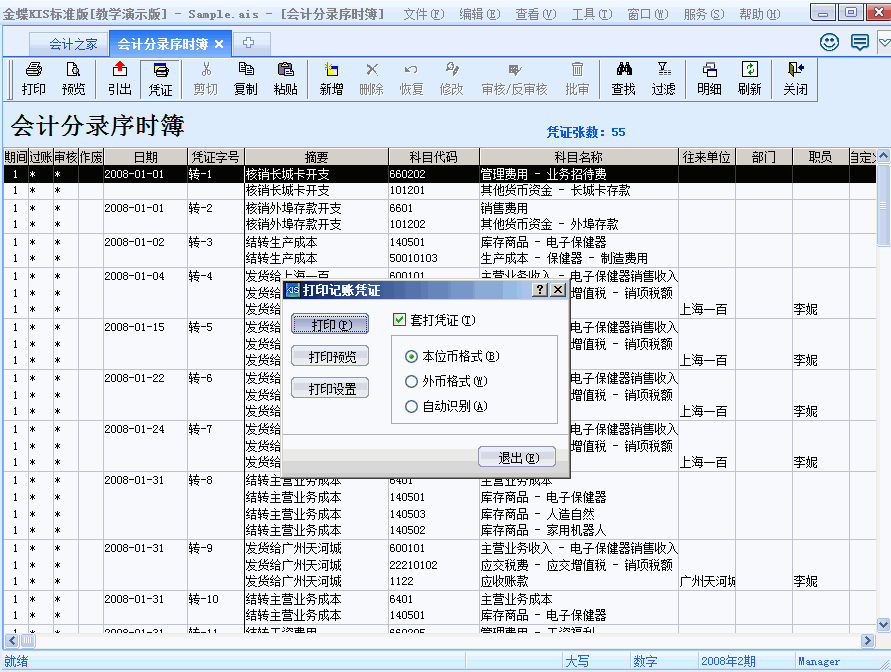The height and width of the screenshot is (672, 891).
Task: Click the horizontal scrollbar right arrow
Action: [x=867, y=641]
